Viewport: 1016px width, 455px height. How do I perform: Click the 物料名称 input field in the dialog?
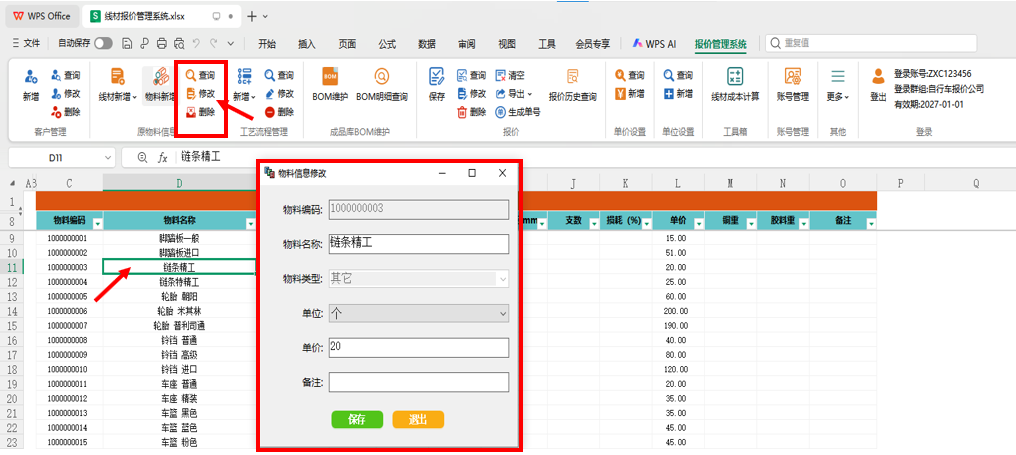(x=419, y=244)
